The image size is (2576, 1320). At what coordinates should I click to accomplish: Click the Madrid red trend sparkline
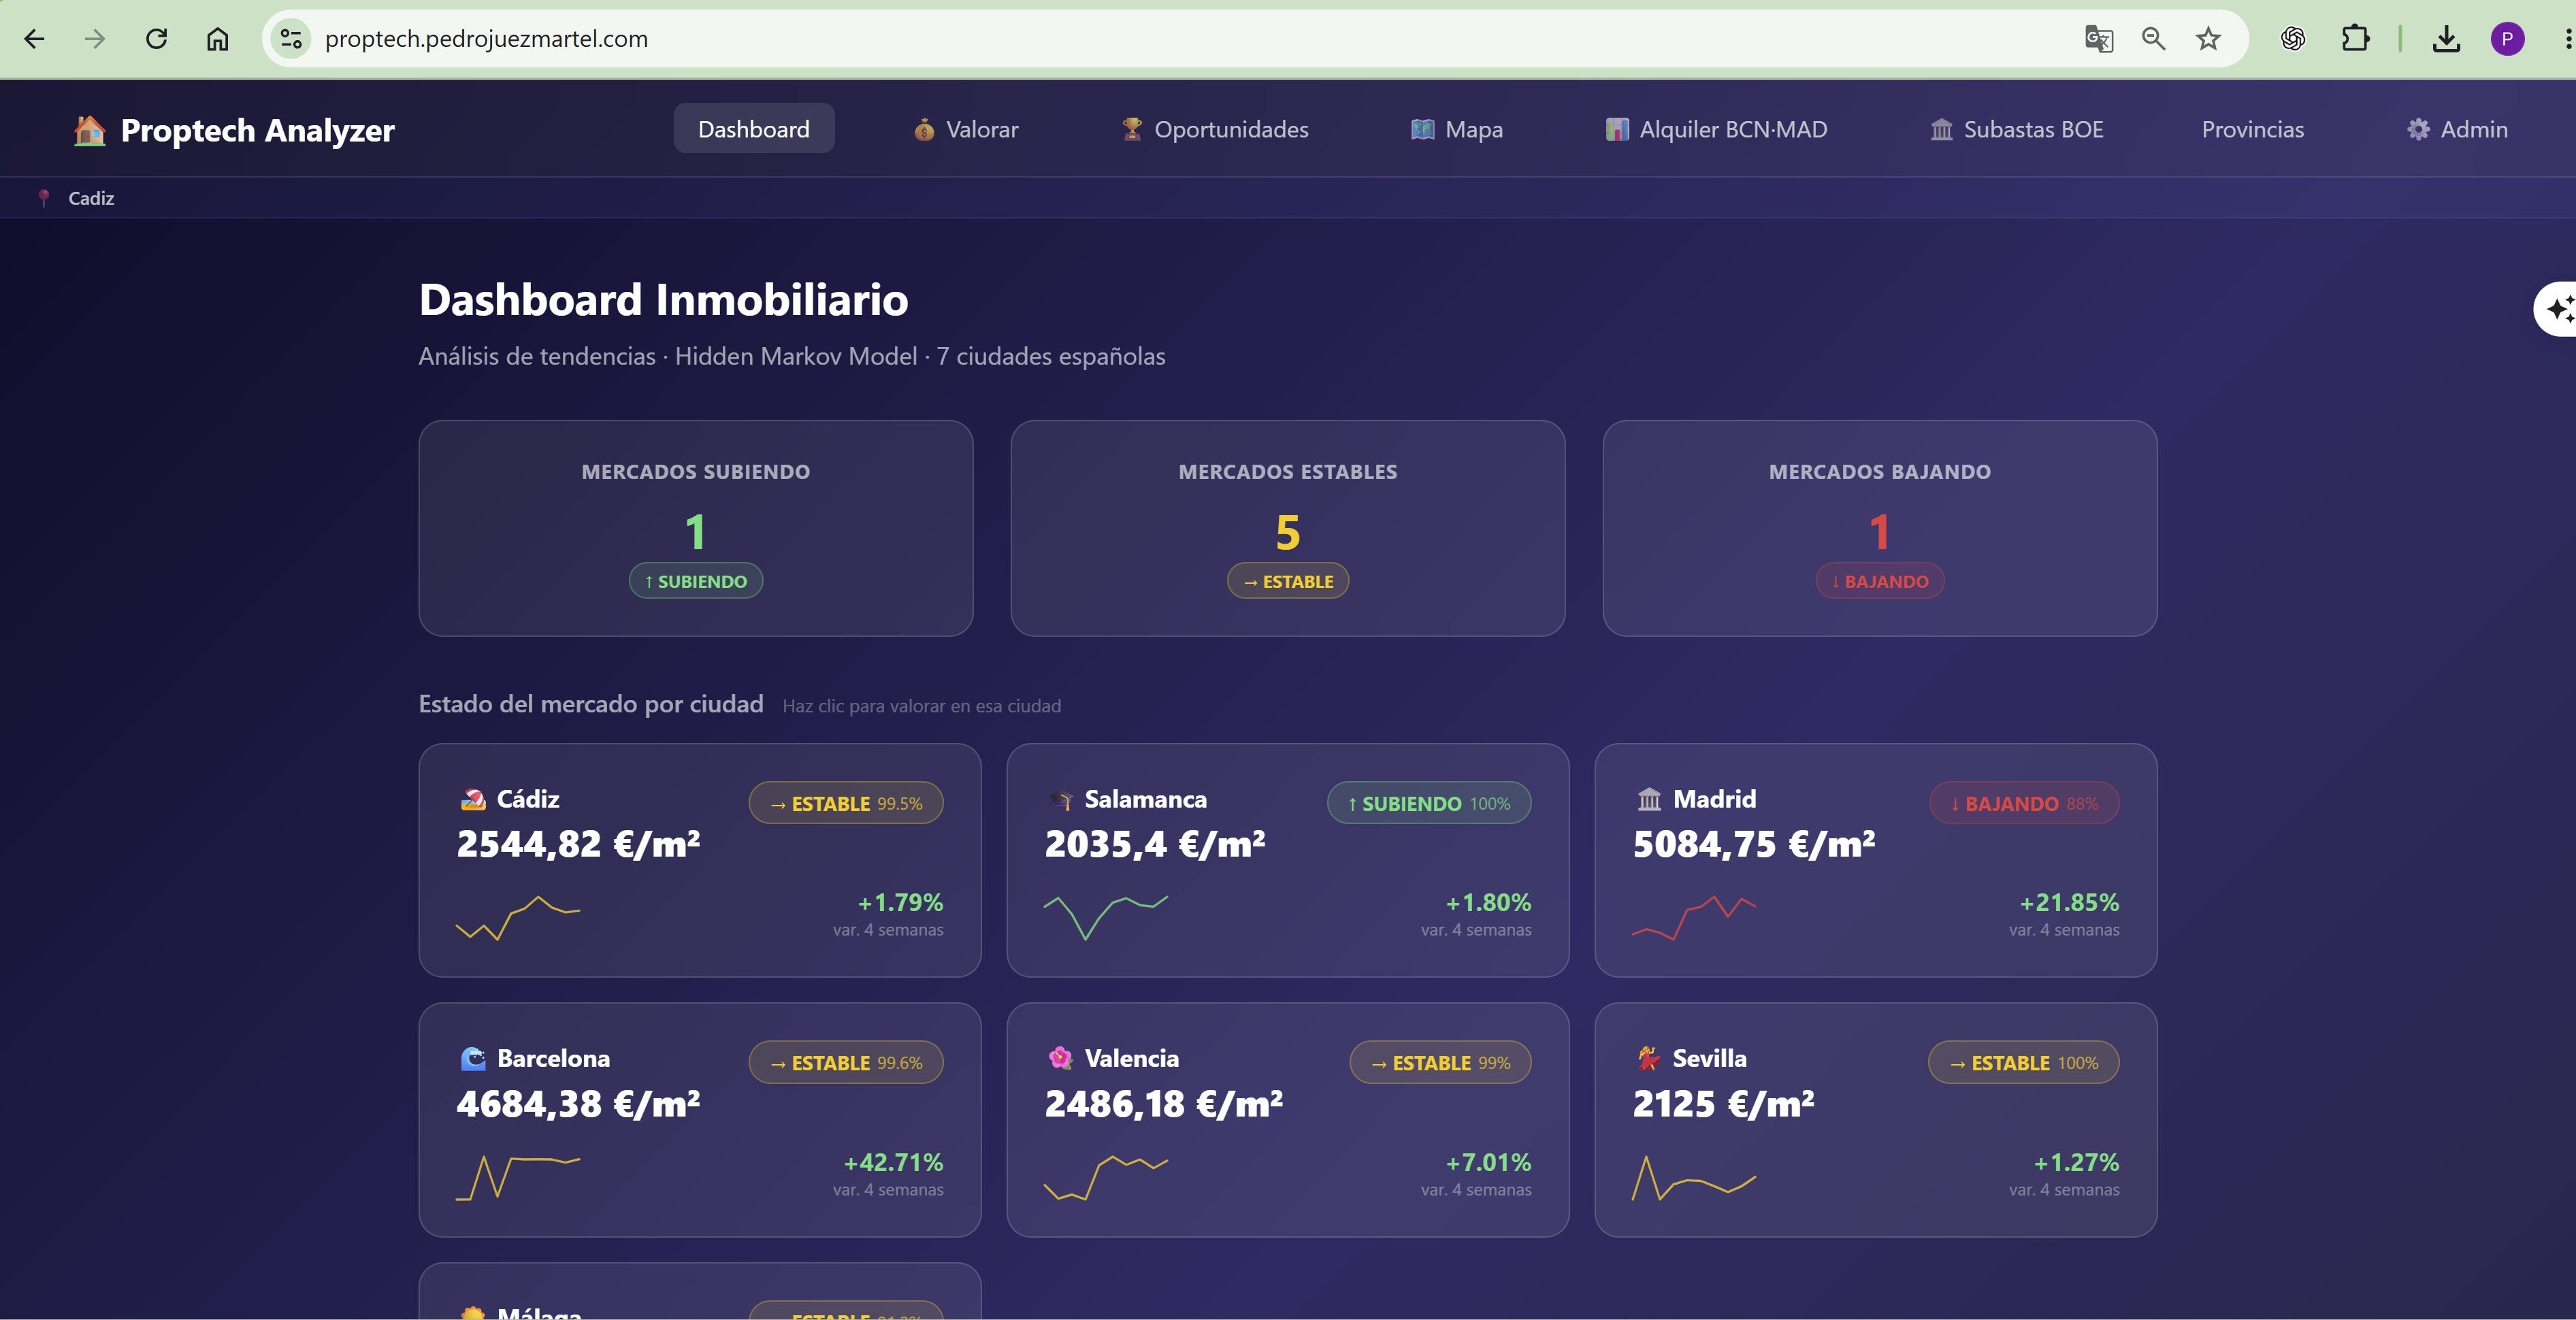click(1694, 918)
